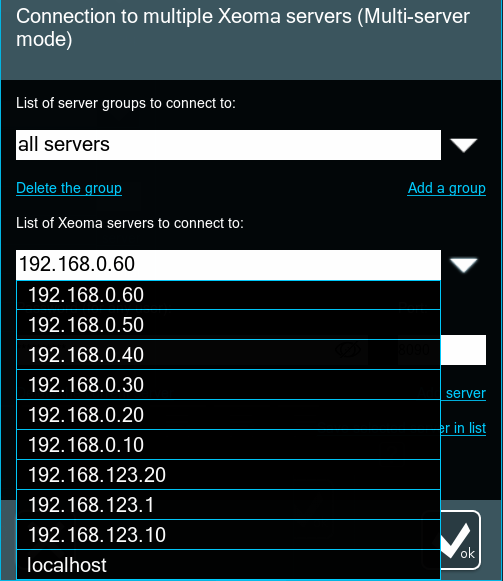
Task: Collapse the Xeoma servers dropdown arrow
Action: (463, 265)
